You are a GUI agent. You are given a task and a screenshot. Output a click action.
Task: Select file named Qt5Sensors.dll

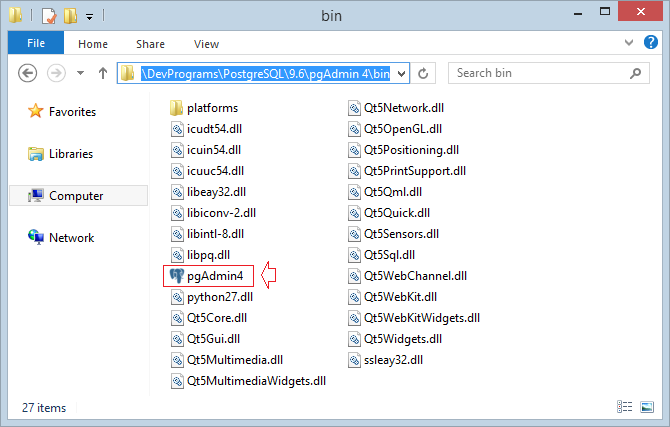pyautogui.click(x=401, y=234)
